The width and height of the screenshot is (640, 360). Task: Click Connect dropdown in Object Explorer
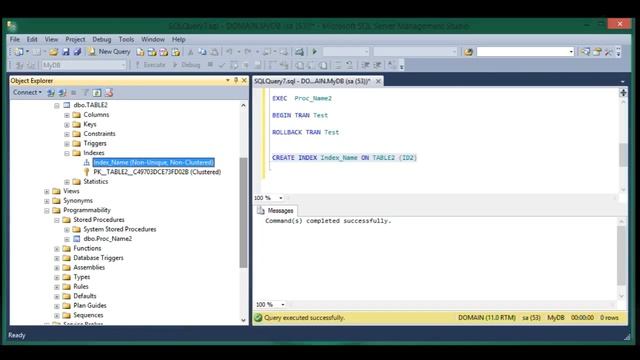click(27, 93)
